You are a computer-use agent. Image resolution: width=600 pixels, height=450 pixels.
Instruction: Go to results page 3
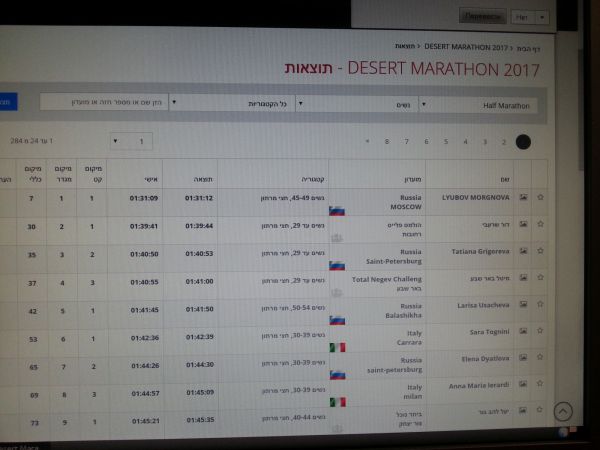pyautogui.click(x=485, y=142)
